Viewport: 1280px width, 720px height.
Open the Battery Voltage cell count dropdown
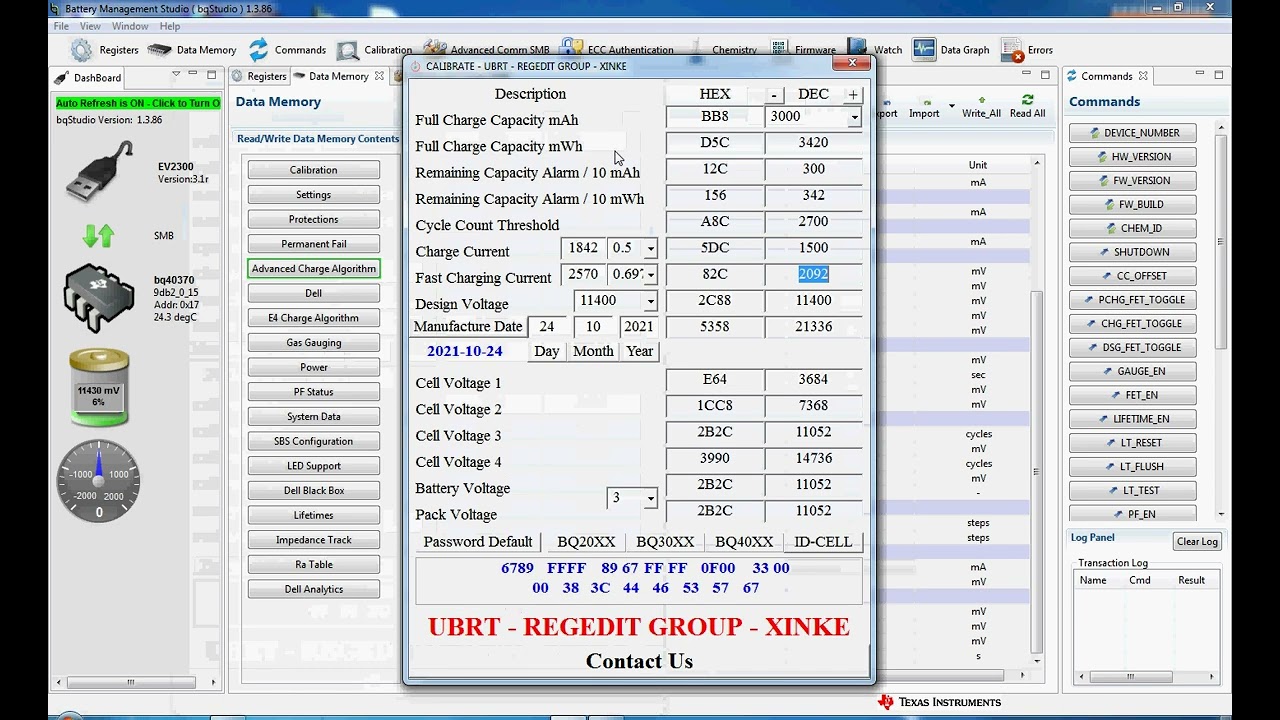pos(651,498)
